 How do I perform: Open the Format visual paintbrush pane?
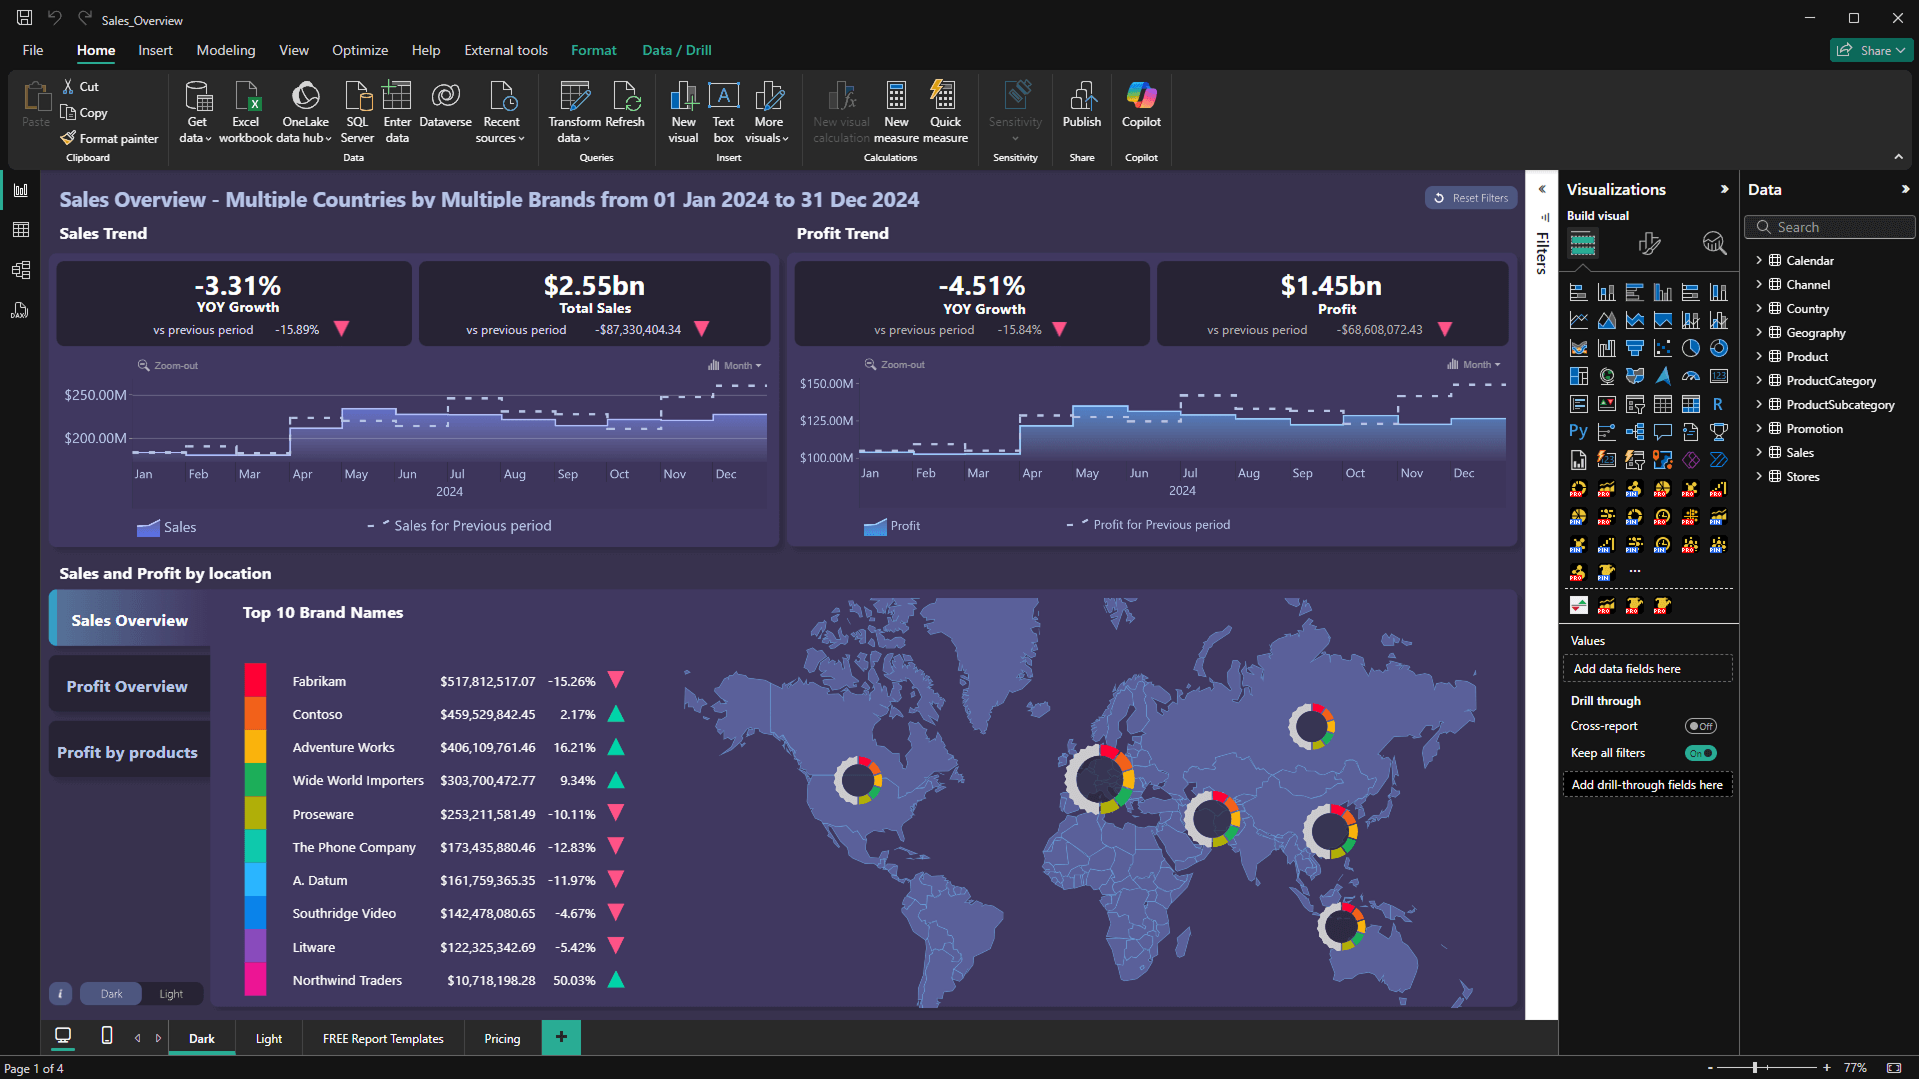tap(1650, 243)
